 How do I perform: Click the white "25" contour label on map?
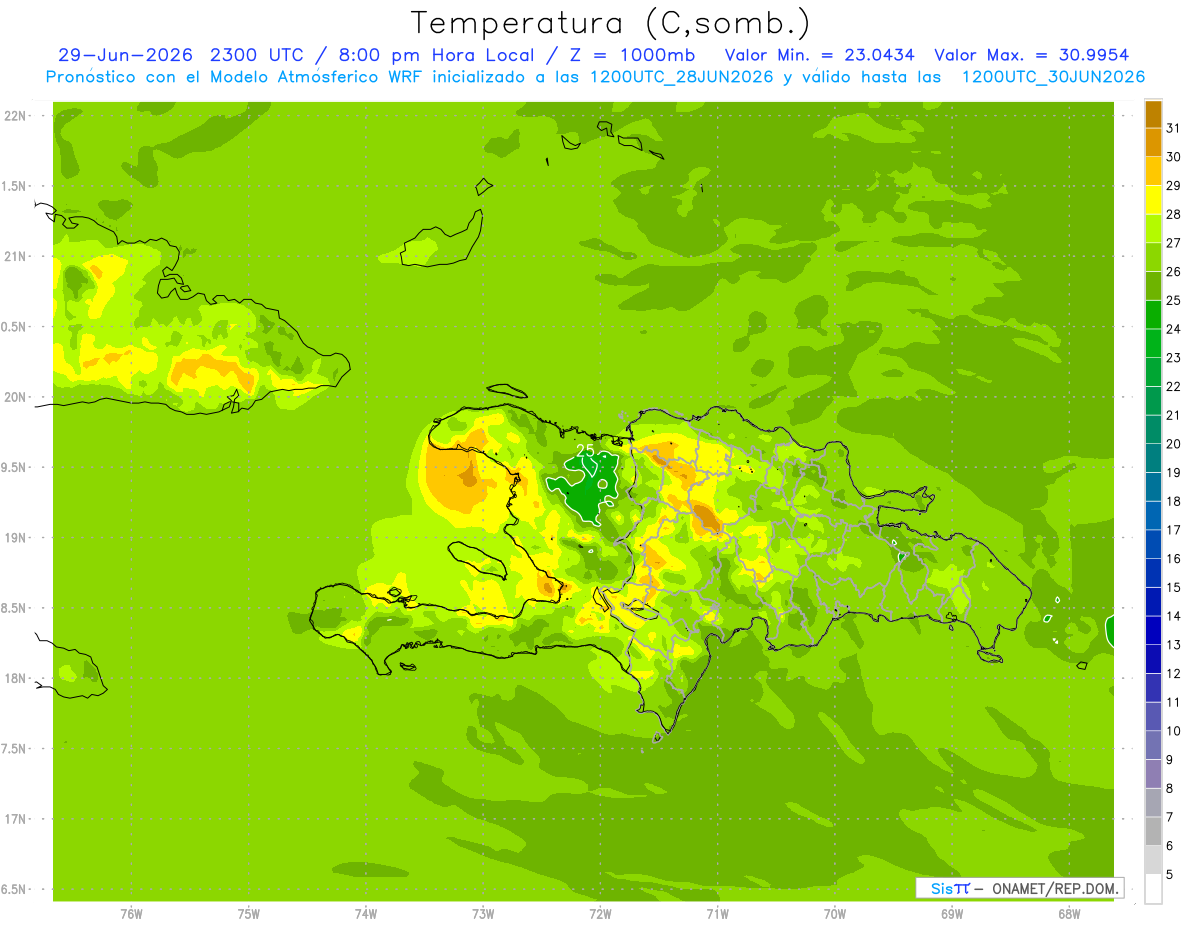(x=587, y=451)
